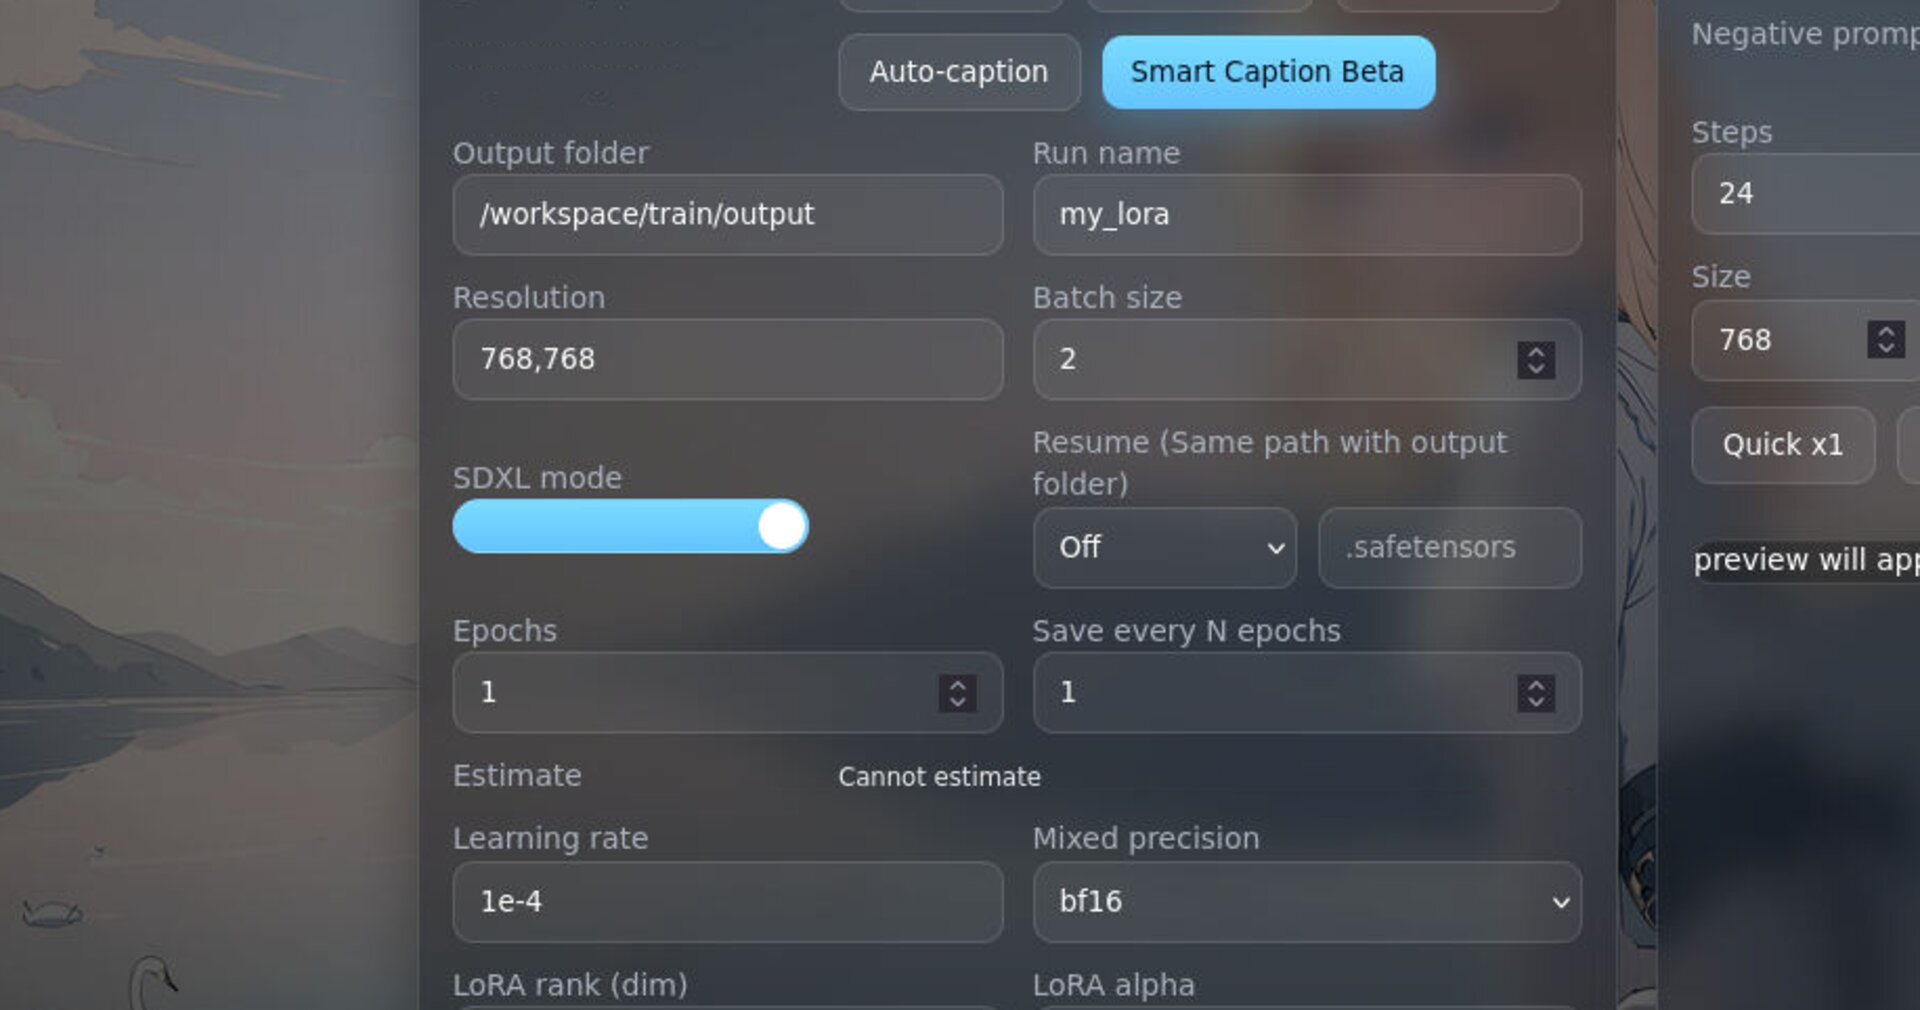This screenshot has height=1010, width=1920.
Task: Select the Batch size value field
Action: 1250,359
